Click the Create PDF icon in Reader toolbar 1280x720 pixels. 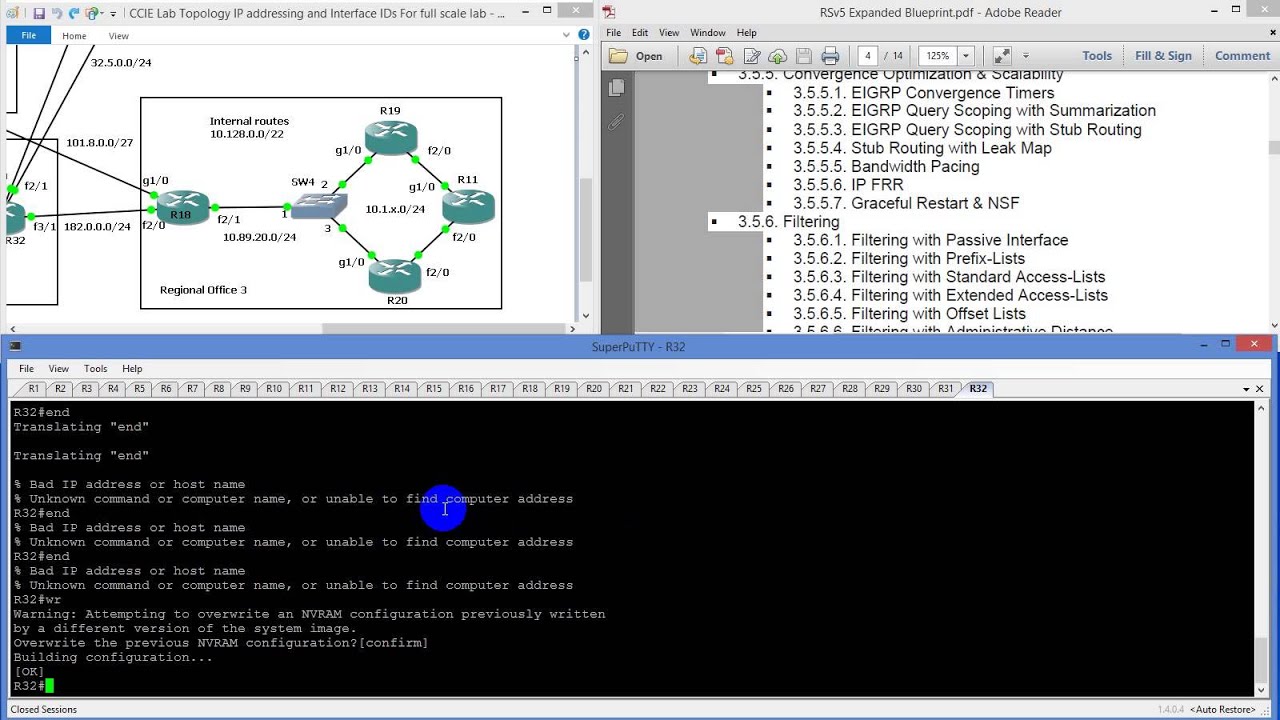[724, 56]
